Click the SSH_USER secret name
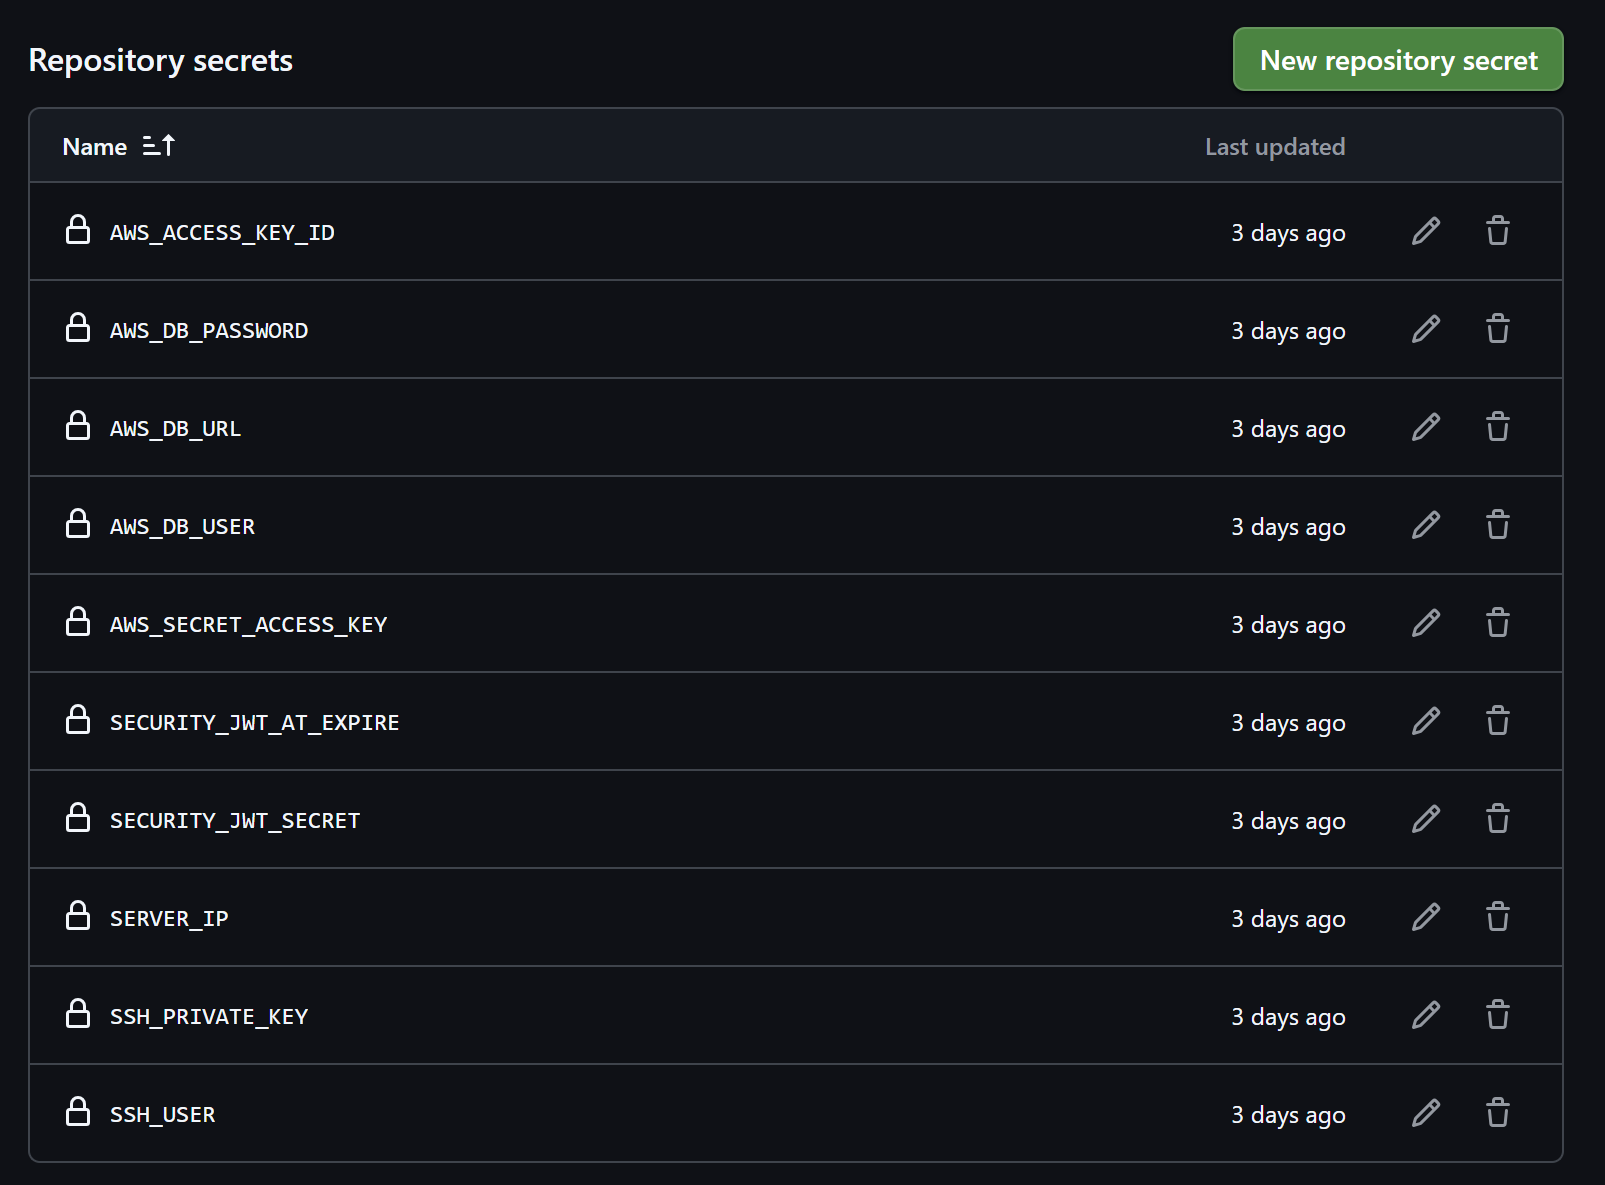 coord(162,1115)
